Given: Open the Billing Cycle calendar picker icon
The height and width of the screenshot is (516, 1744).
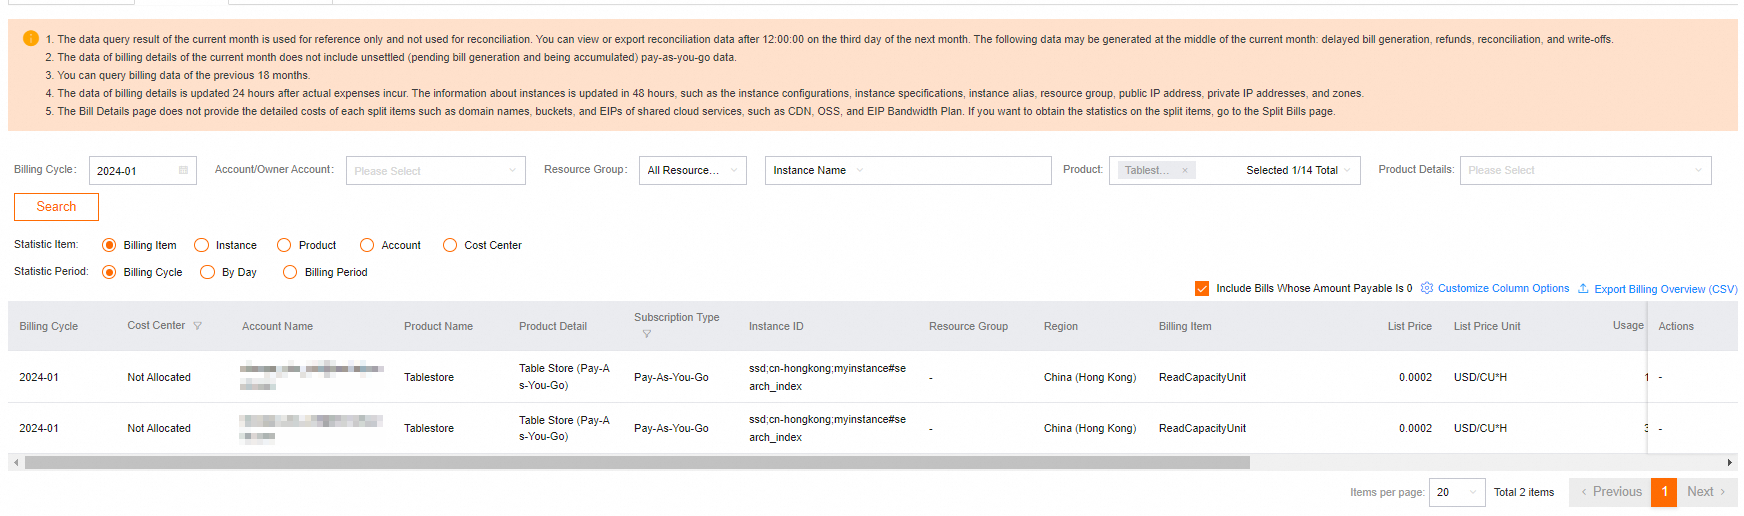Looking at the screenshot, I should [183, 171].
